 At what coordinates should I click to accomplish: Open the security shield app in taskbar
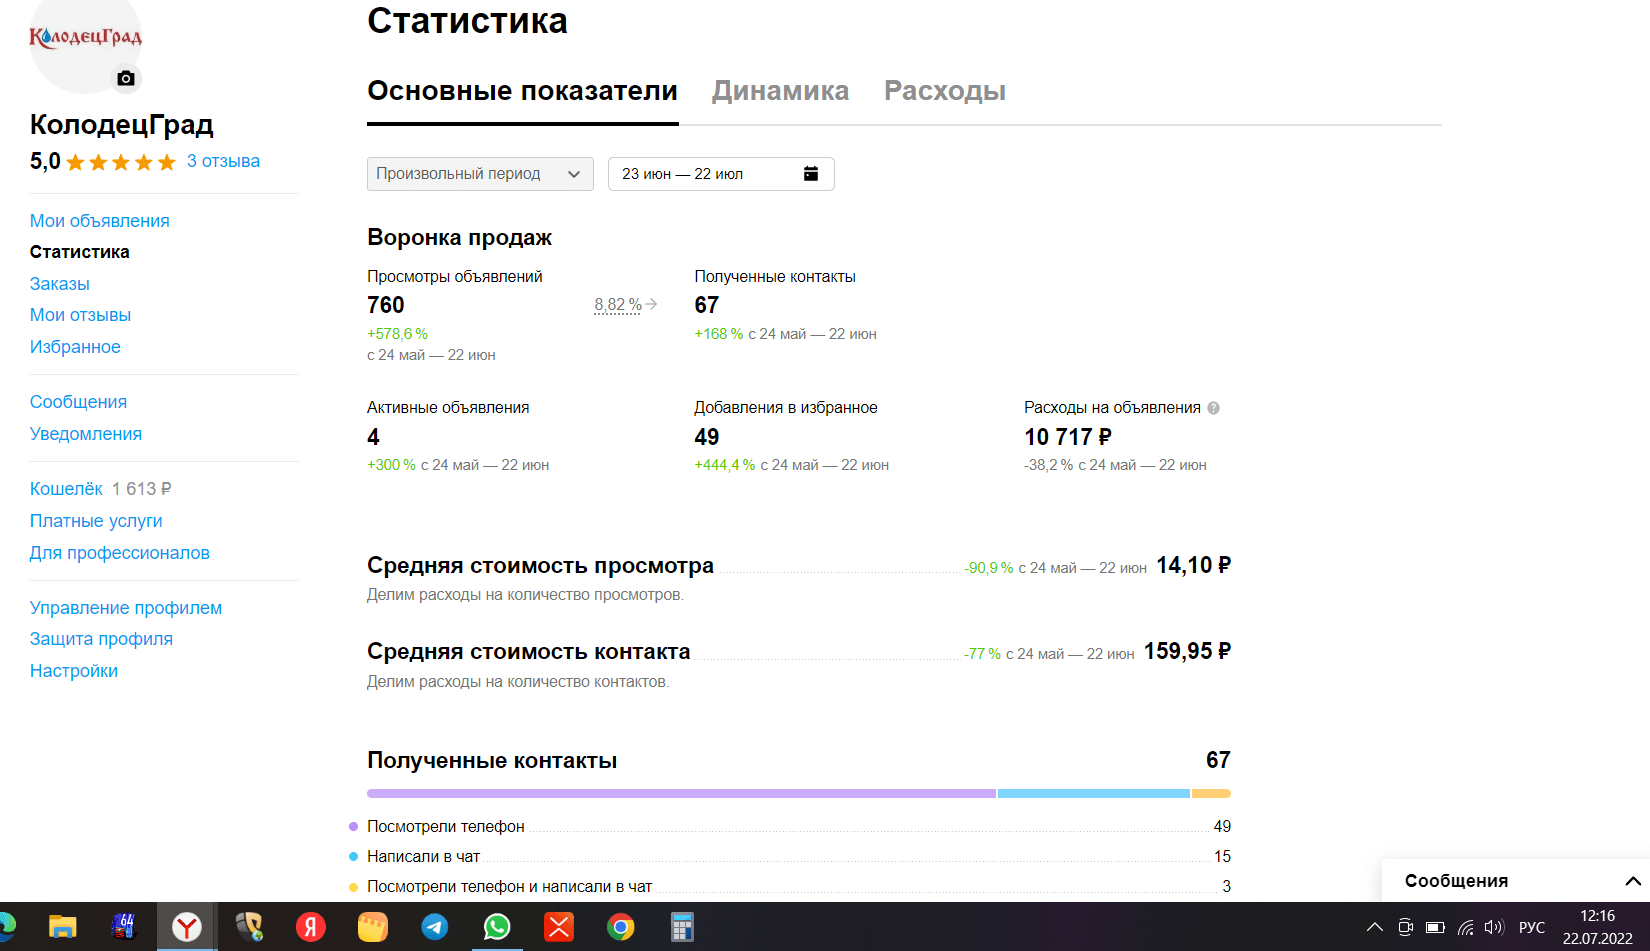coord(249,927)
